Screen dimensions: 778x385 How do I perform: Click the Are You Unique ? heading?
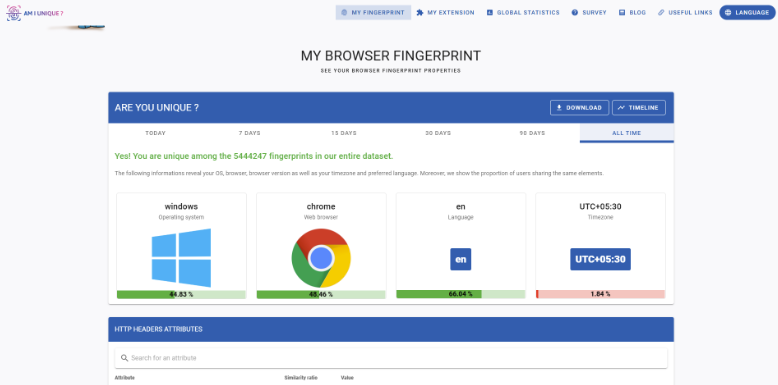[157, 108]
